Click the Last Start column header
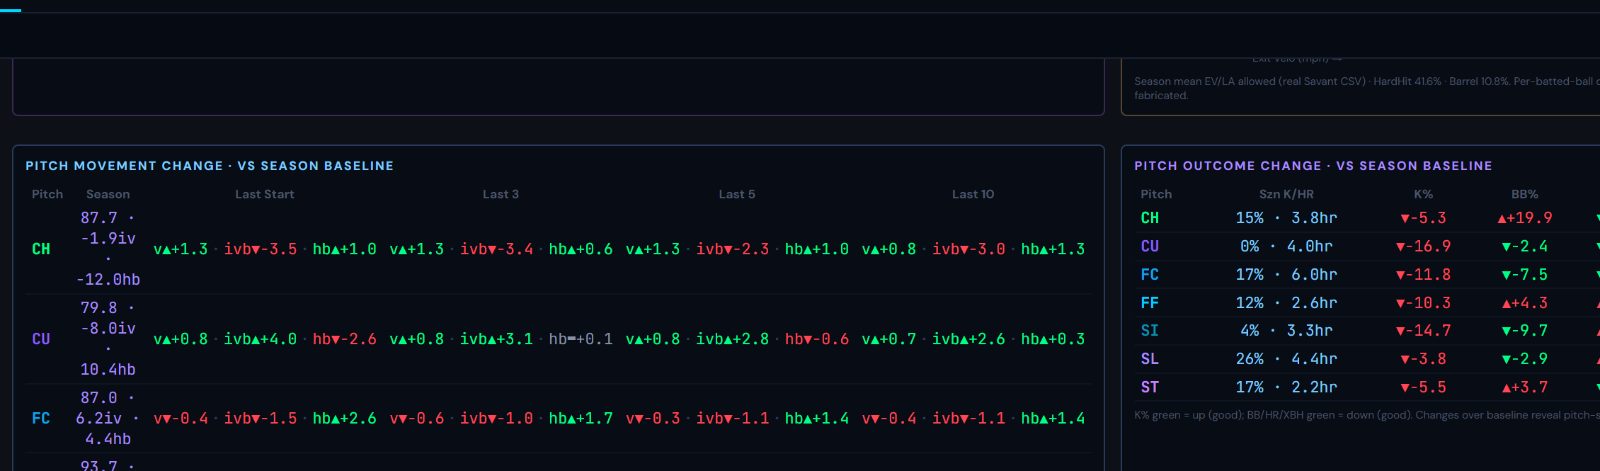The width and height of the screenshot is (1600, 471). point(264,194)
